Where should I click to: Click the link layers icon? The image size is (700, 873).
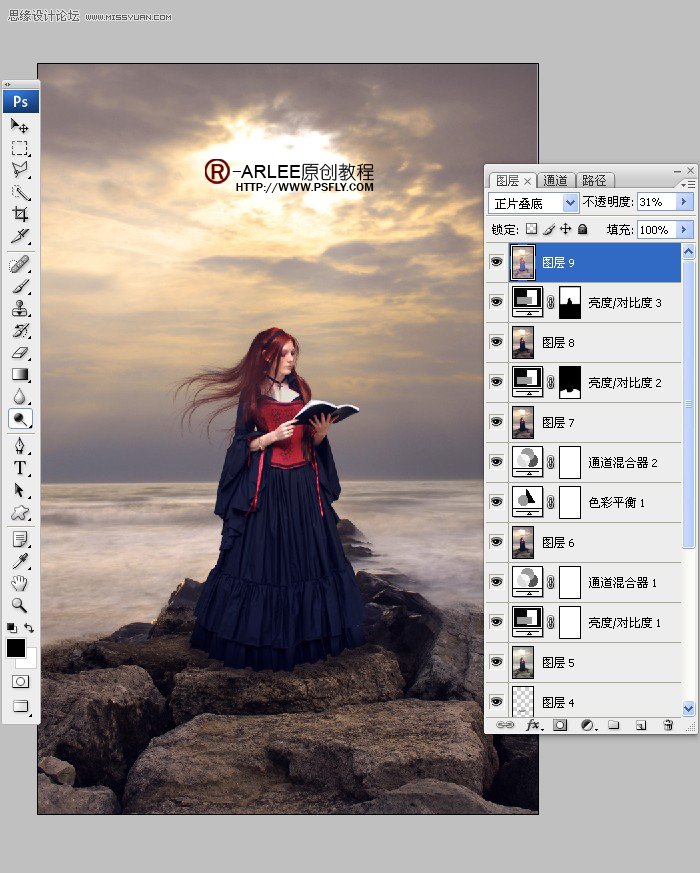(x=505, y=725)
